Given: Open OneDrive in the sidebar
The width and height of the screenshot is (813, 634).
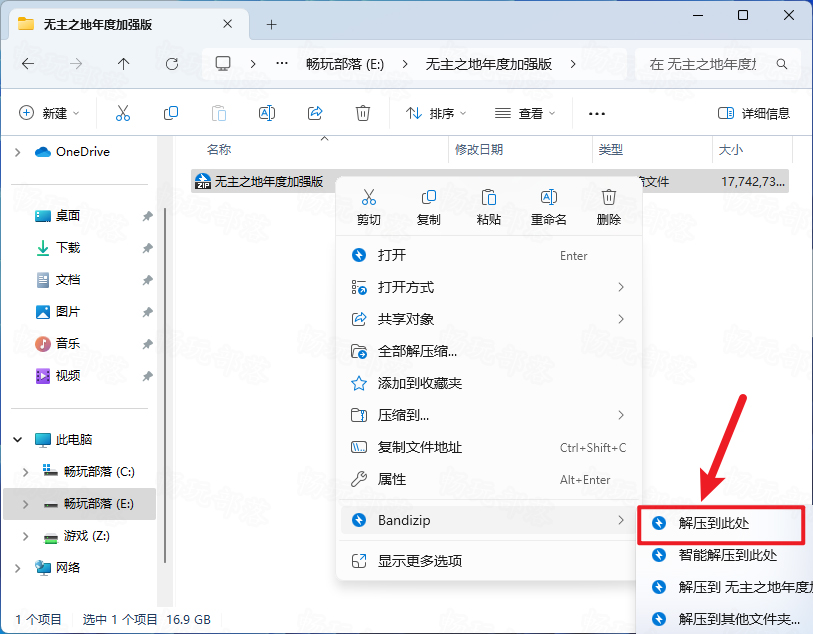Looking at the screenshot, I should click(x=73, y=152).
